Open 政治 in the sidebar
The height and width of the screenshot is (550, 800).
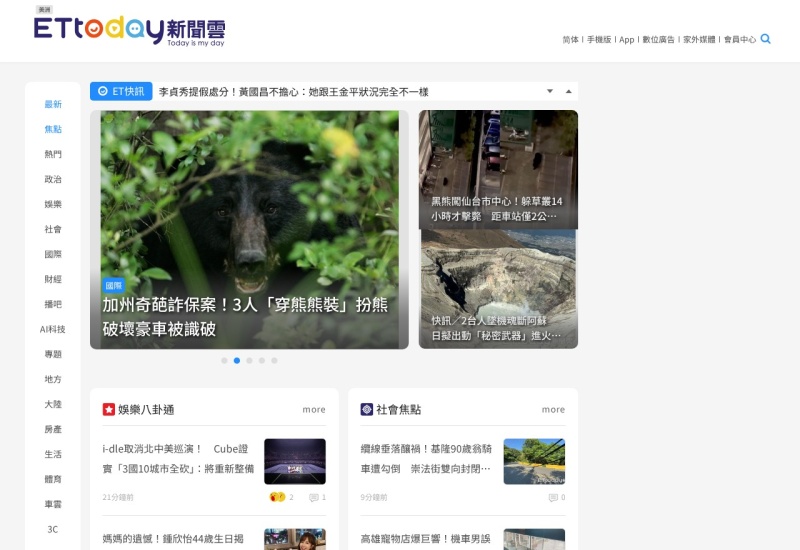tap(53, 179)
